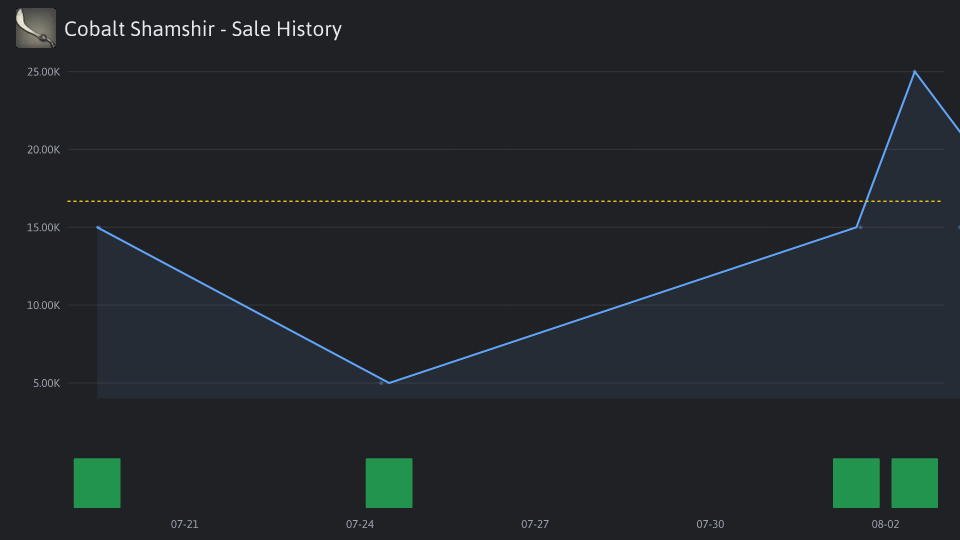Click the 5.00K price axis label

[47, 383]
